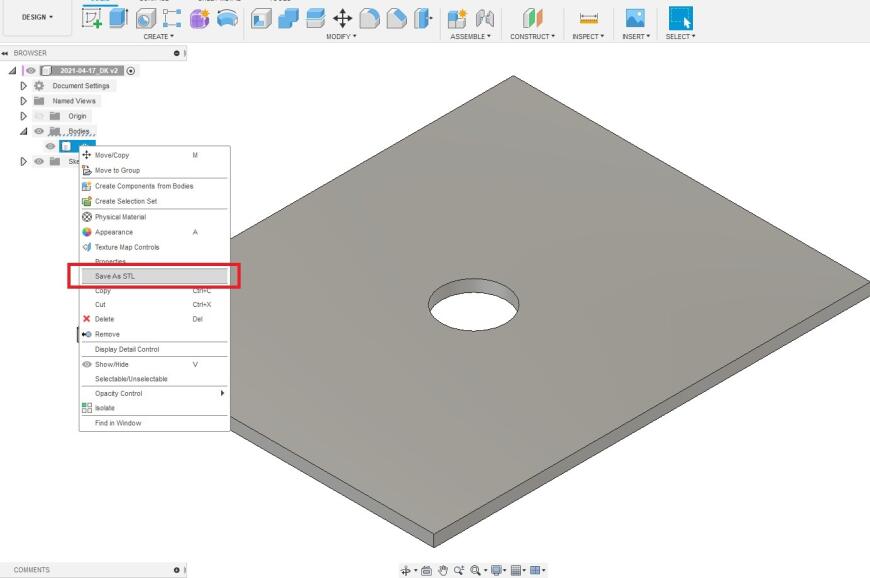The image size is (870, 578).
Task: Choose Move/Copy in context menu
Action: [154, 155]
